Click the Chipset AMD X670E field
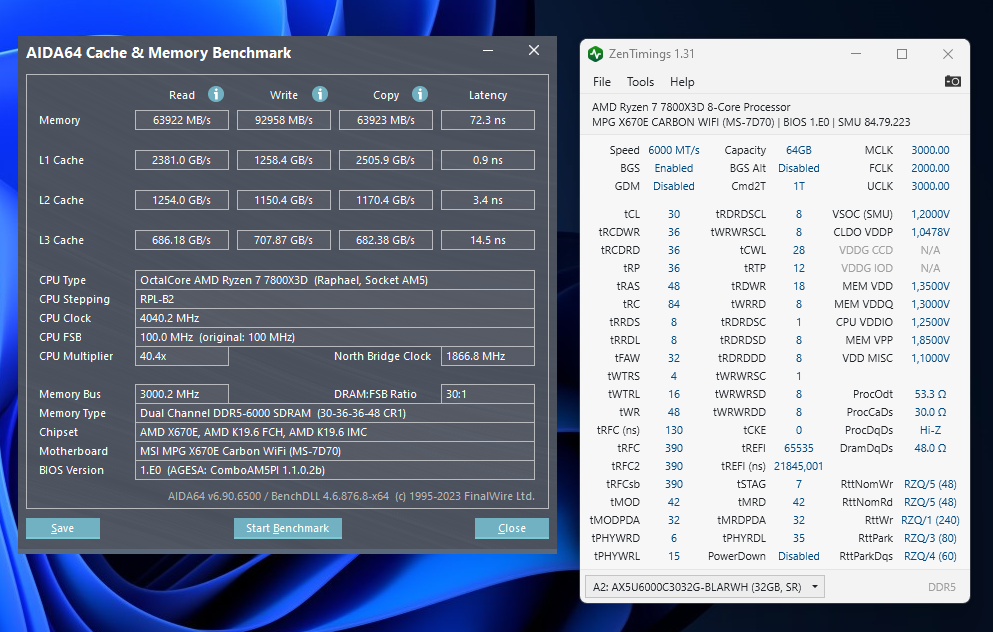Image resolution: width=993 pixels, height=632 pixels. [x=334, y=432]
